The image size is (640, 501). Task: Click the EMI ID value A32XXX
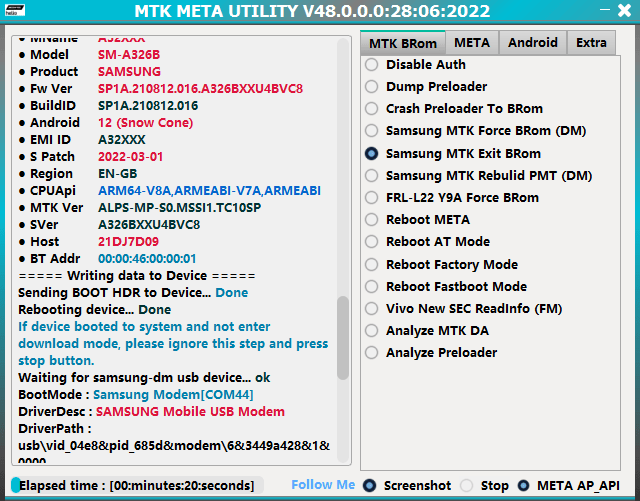pyautogui.click(x=122, y=140)
